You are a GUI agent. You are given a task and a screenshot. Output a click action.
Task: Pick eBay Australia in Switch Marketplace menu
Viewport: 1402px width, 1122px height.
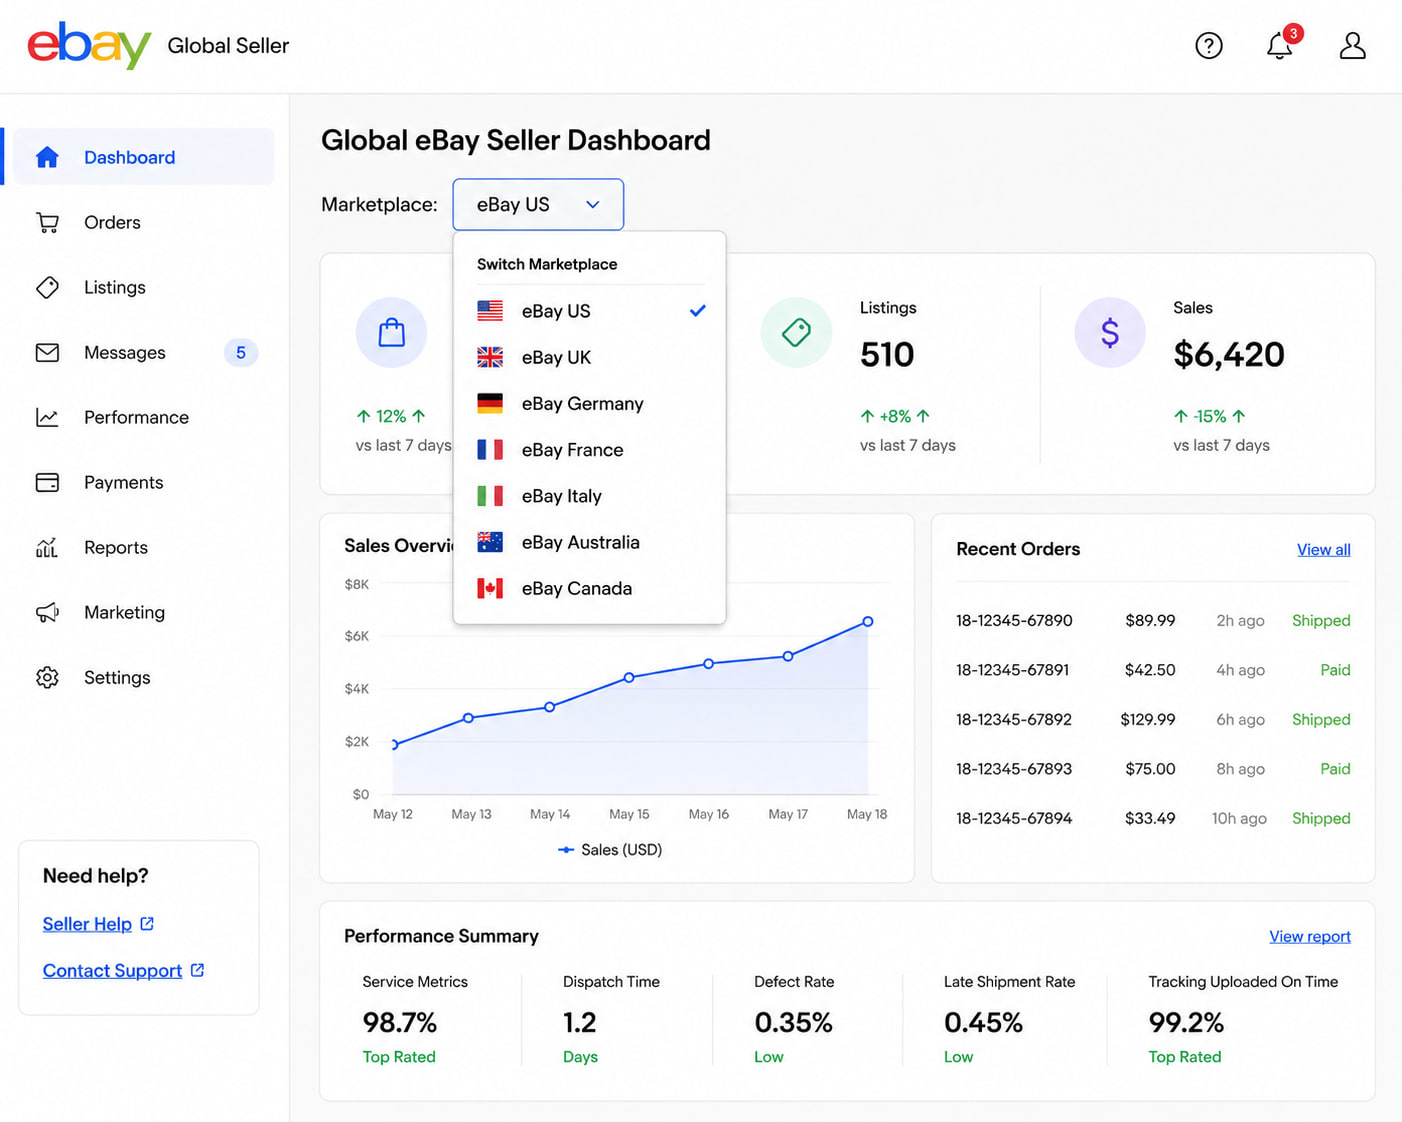click(589, 542)
